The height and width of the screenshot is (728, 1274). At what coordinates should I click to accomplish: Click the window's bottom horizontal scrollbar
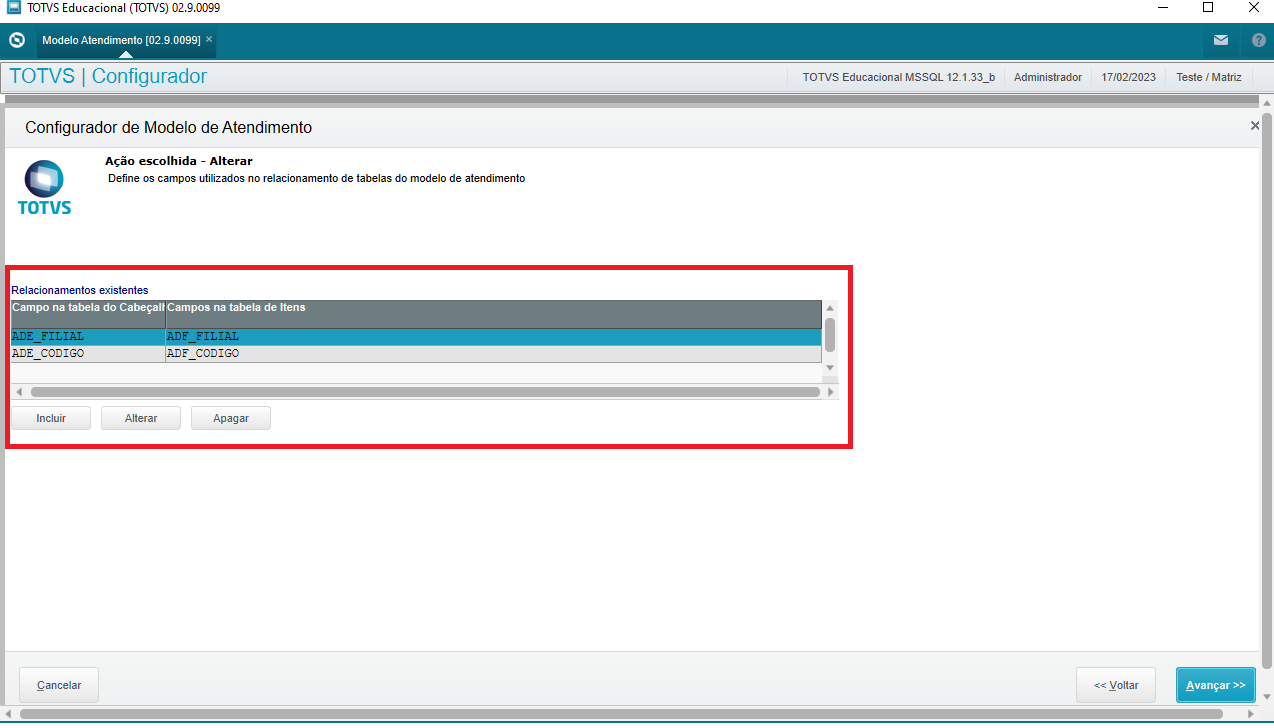tap(620, 714)
